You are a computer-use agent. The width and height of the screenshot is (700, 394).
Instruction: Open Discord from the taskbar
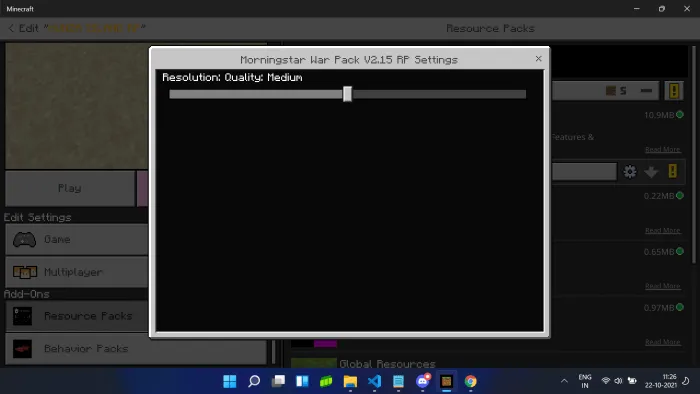[423, 381]
